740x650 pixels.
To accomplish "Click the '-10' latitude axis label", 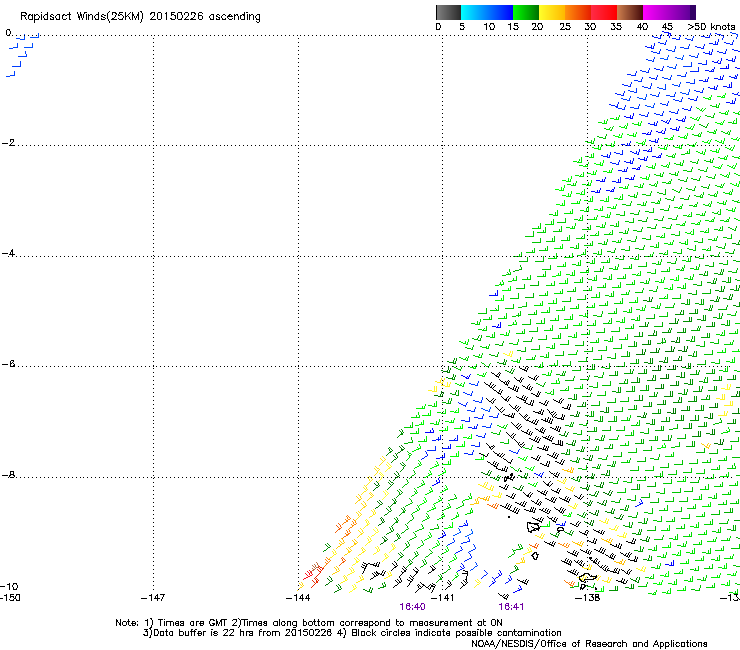I will (9, 586).
